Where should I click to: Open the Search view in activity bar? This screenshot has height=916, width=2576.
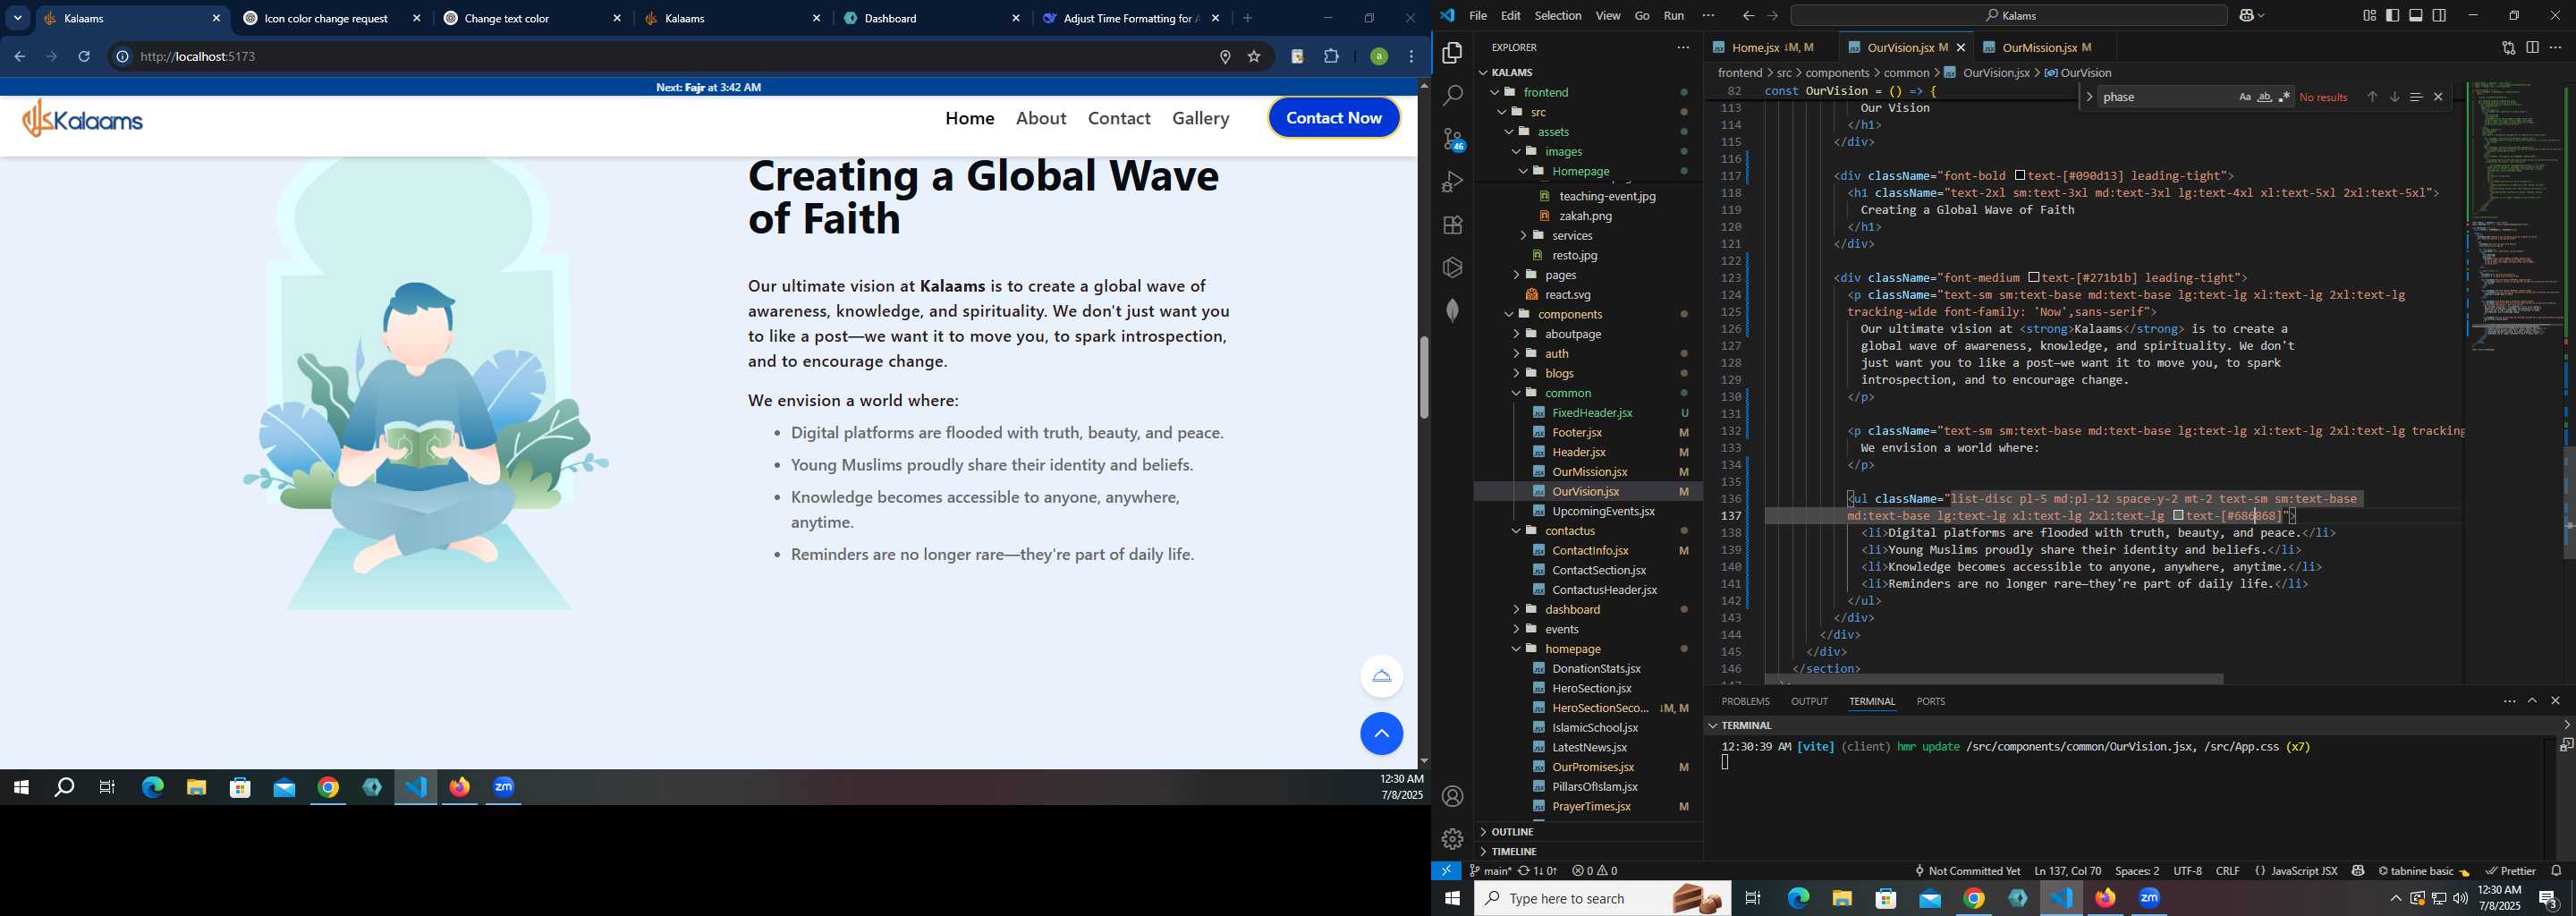click(x=1452, y=96)
